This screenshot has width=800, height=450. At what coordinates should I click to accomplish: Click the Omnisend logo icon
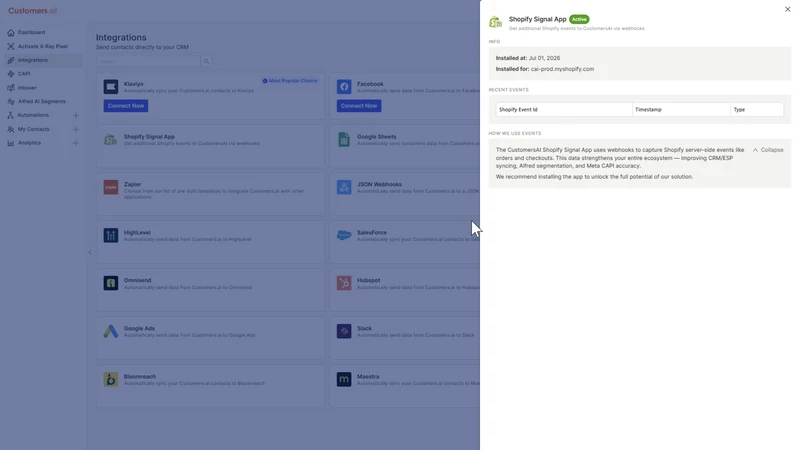click(111, 283)
